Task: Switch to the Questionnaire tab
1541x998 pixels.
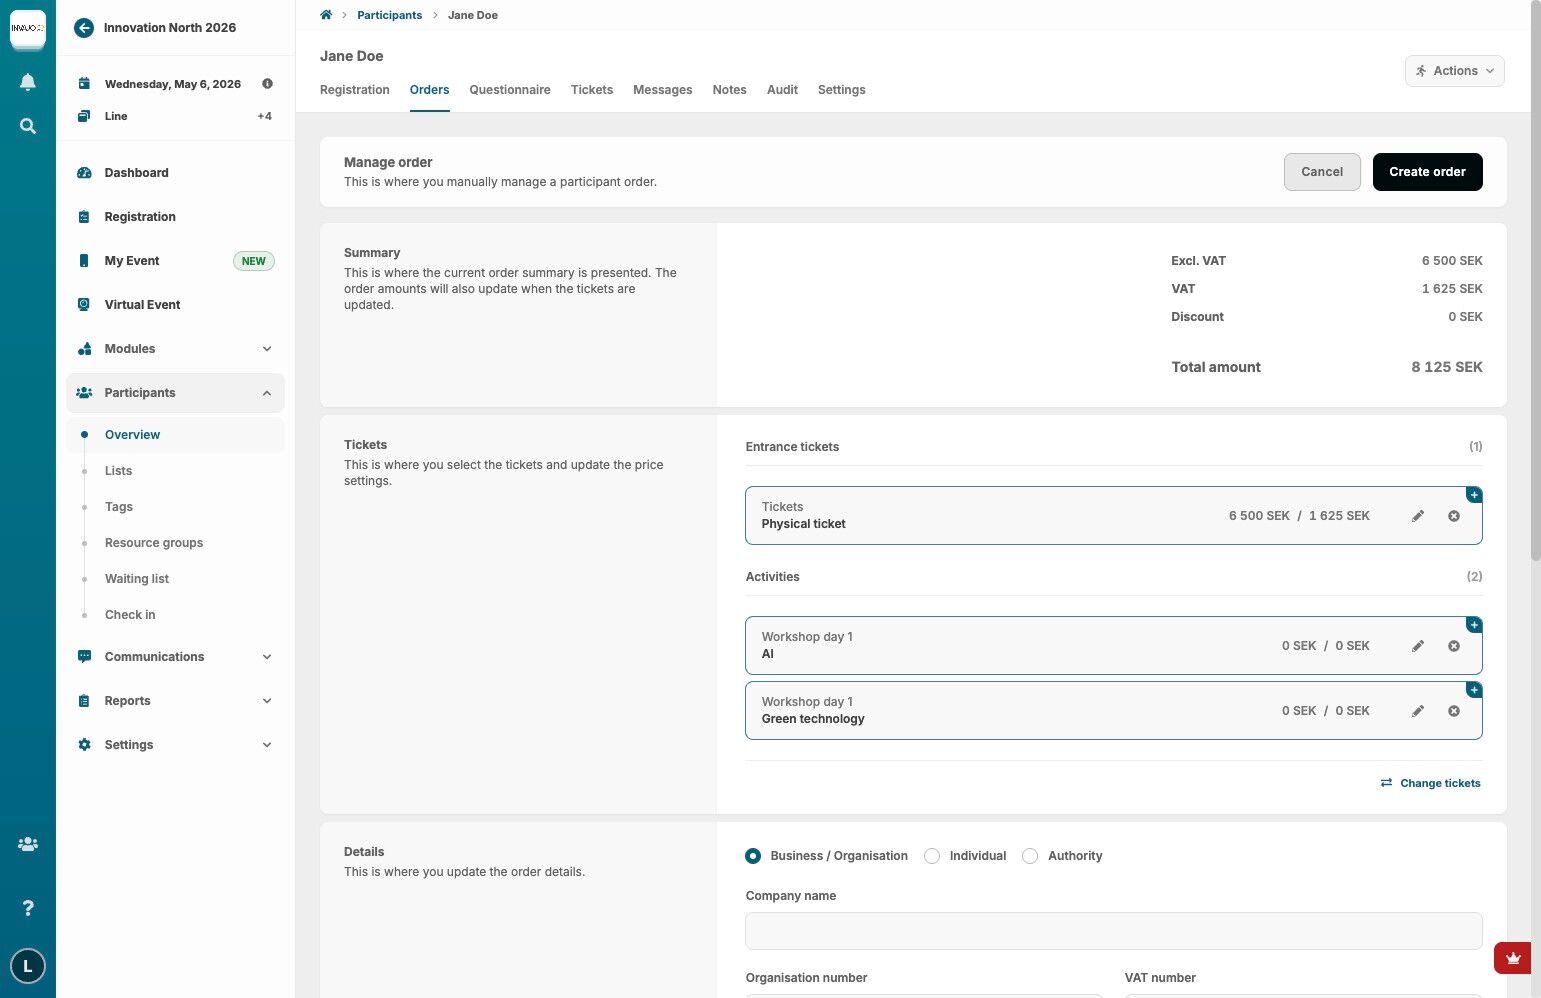Action: pos(510,90)
